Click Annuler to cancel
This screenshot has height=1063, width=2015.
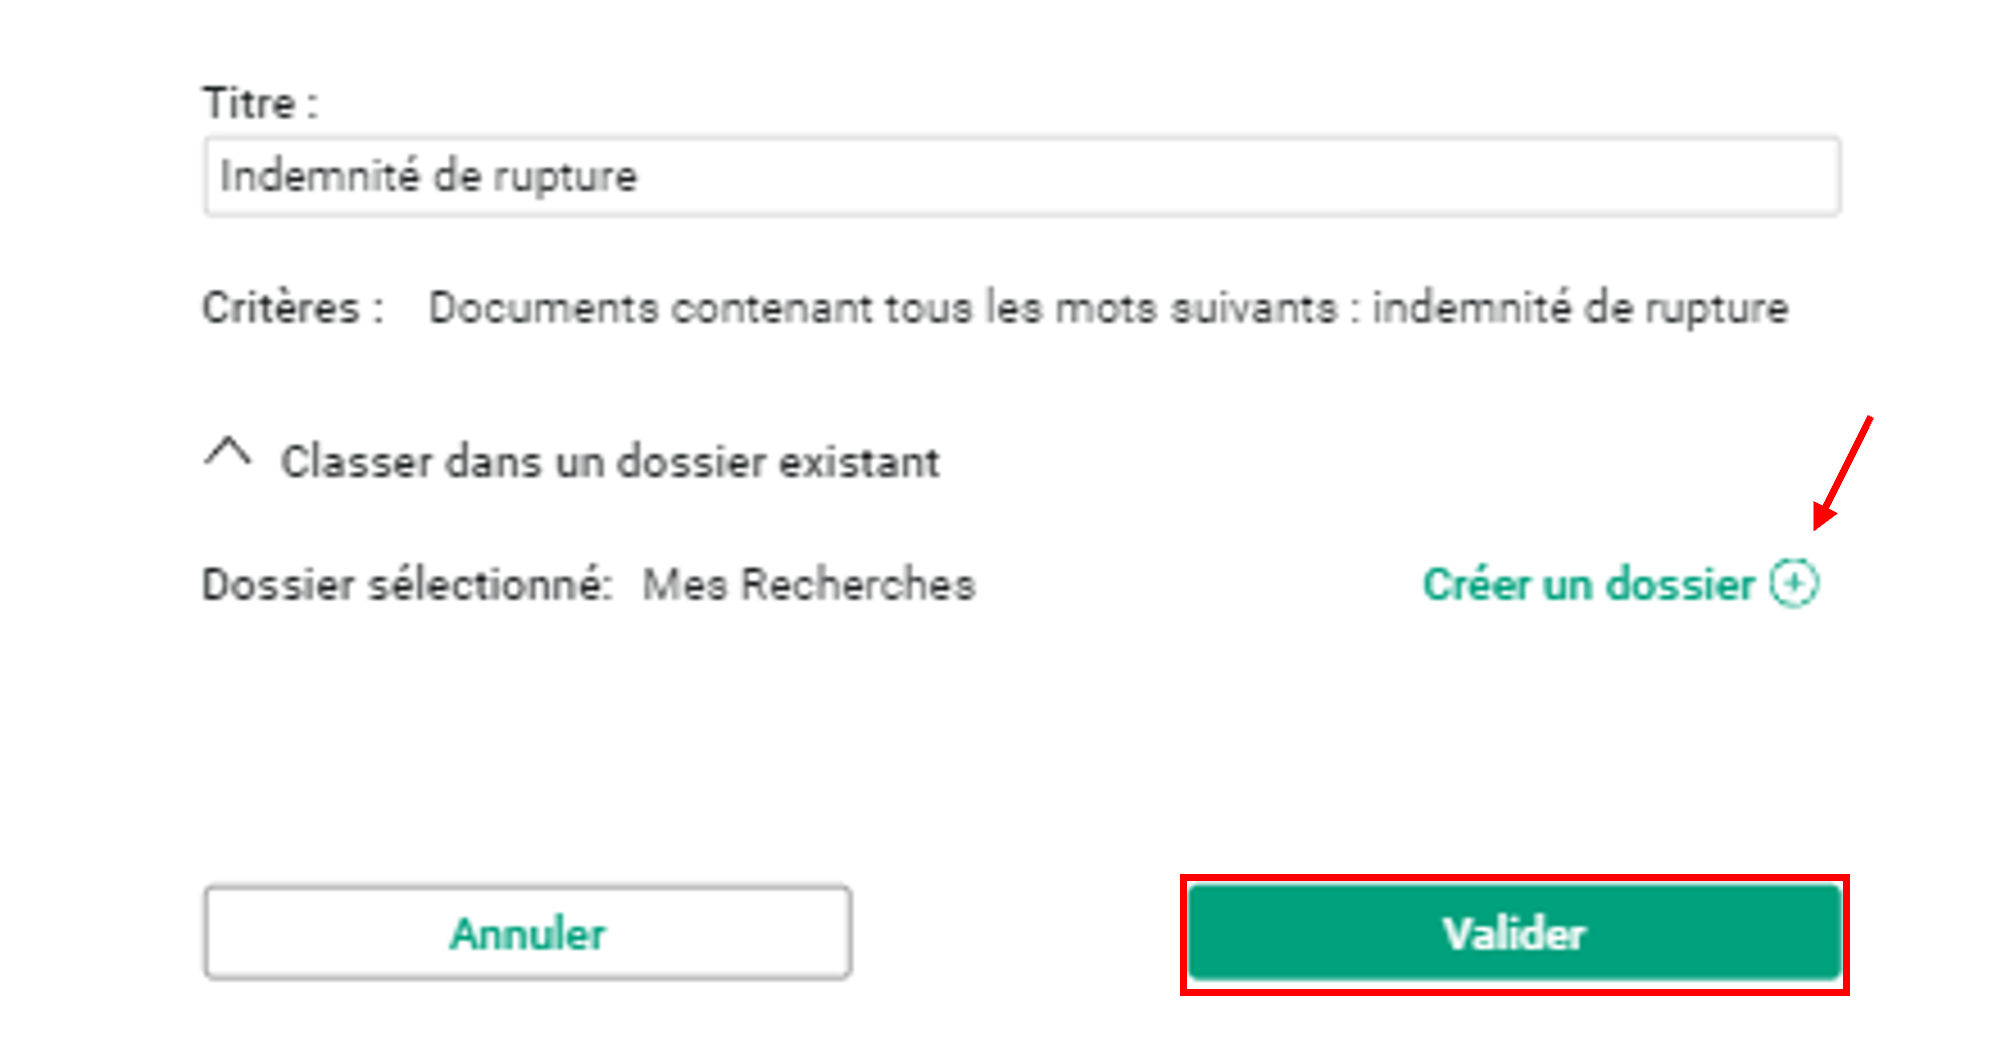528,933
